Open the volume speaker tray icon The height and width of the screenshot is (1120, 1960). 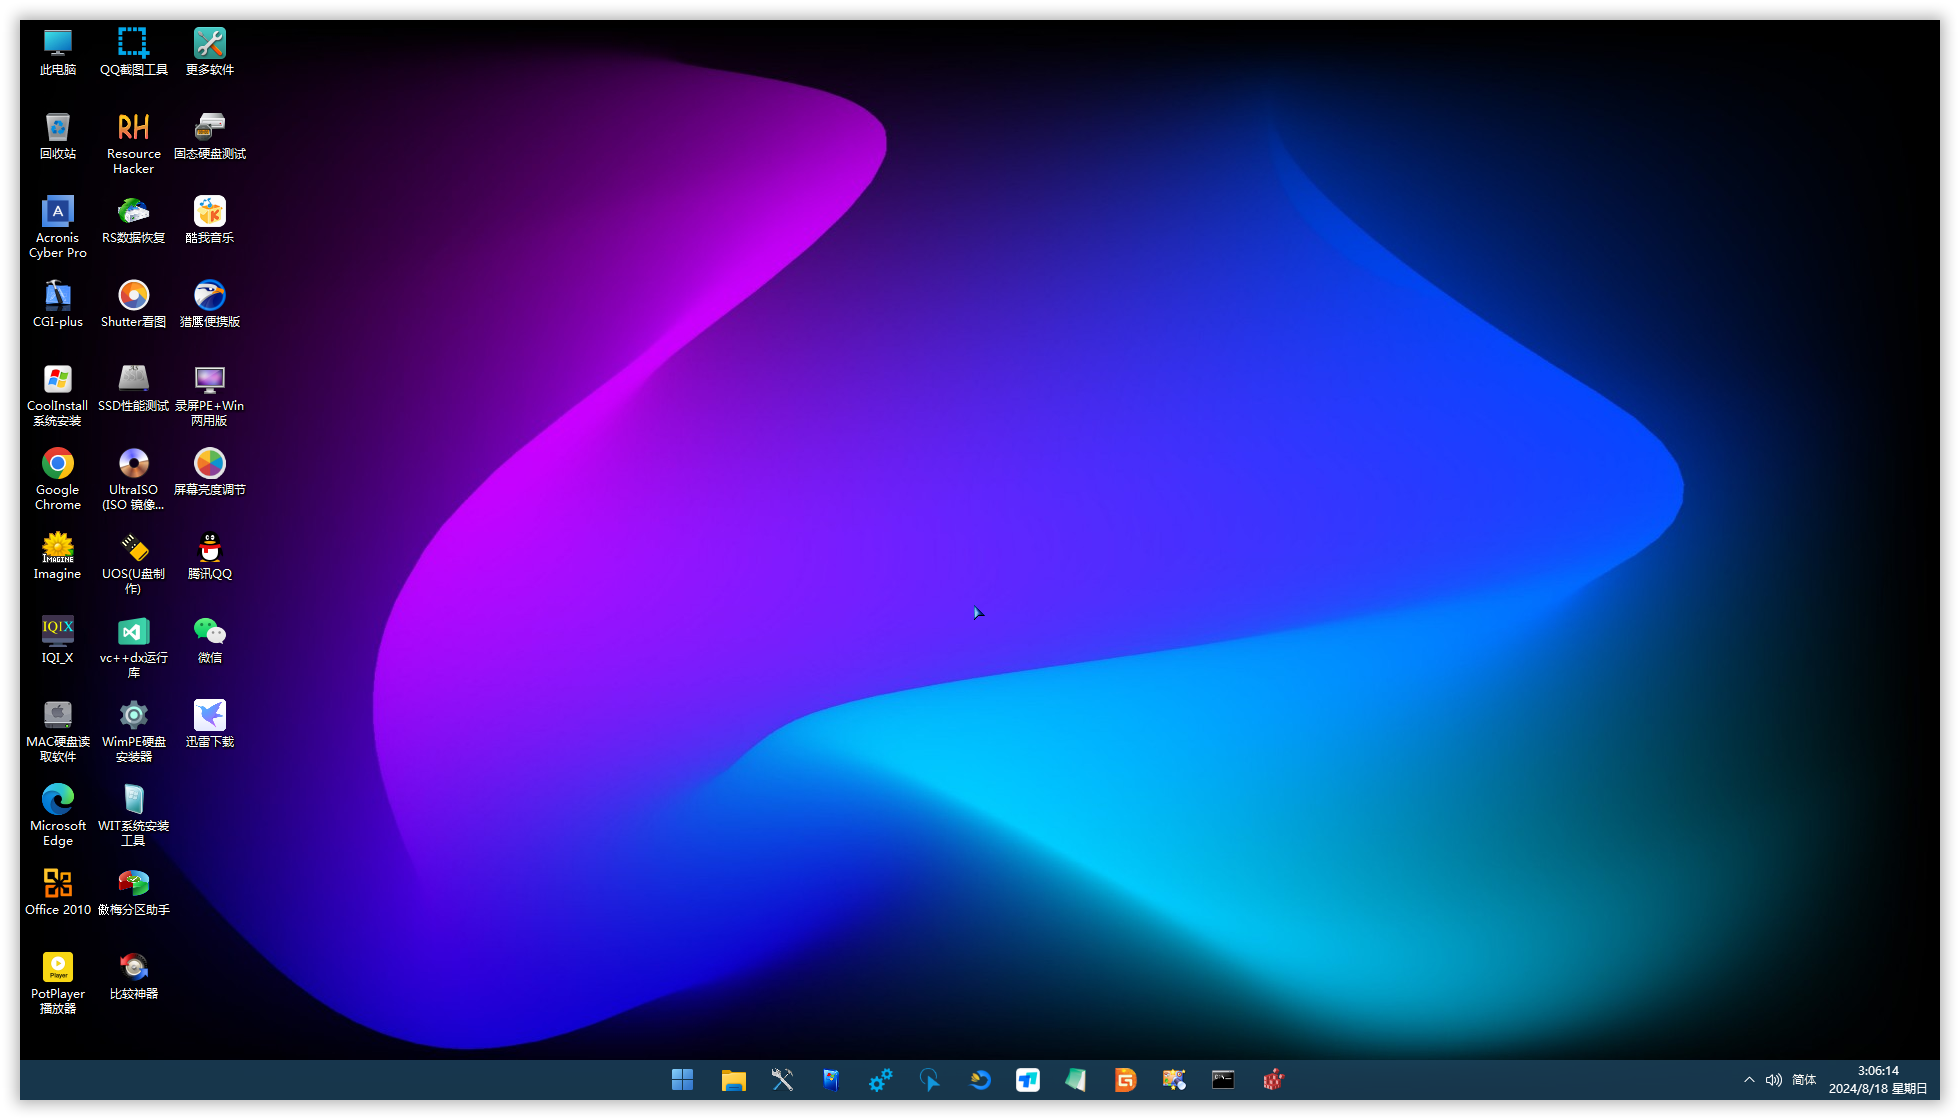coord(1774,1080)
